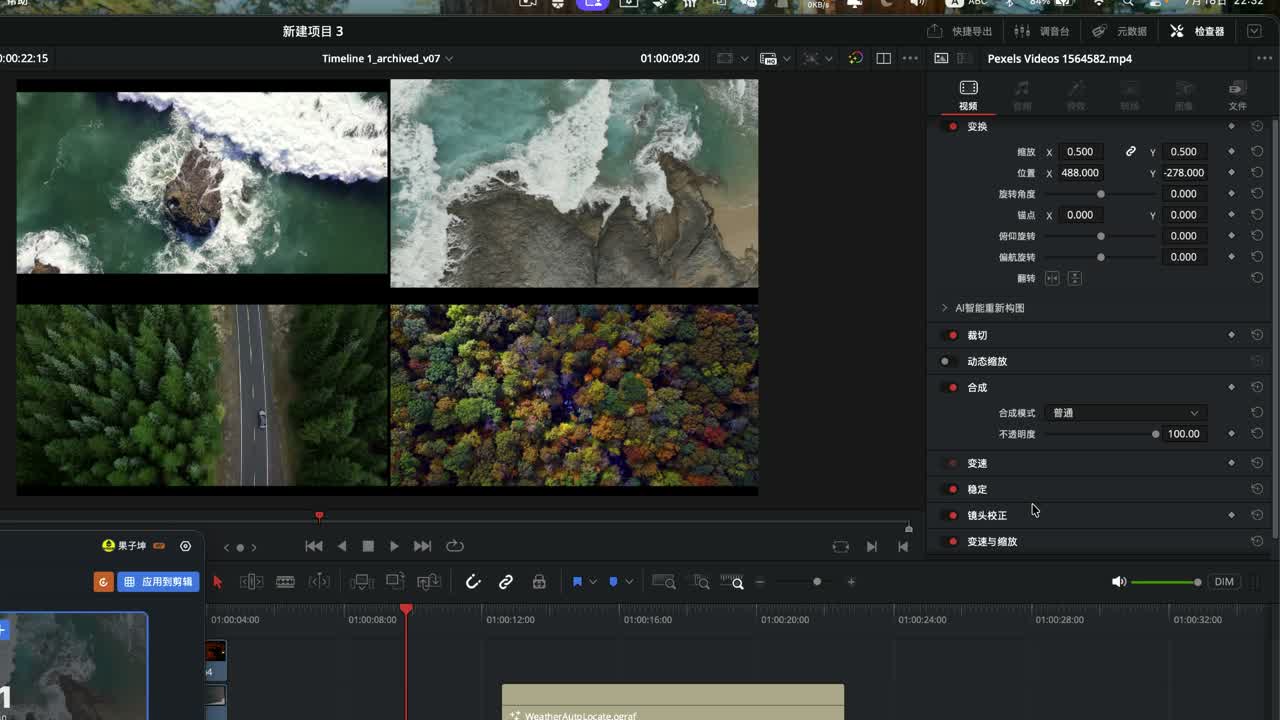The image size is (1280, 720).
Task: Click the blue flag icon
Action: coord(577,582)
